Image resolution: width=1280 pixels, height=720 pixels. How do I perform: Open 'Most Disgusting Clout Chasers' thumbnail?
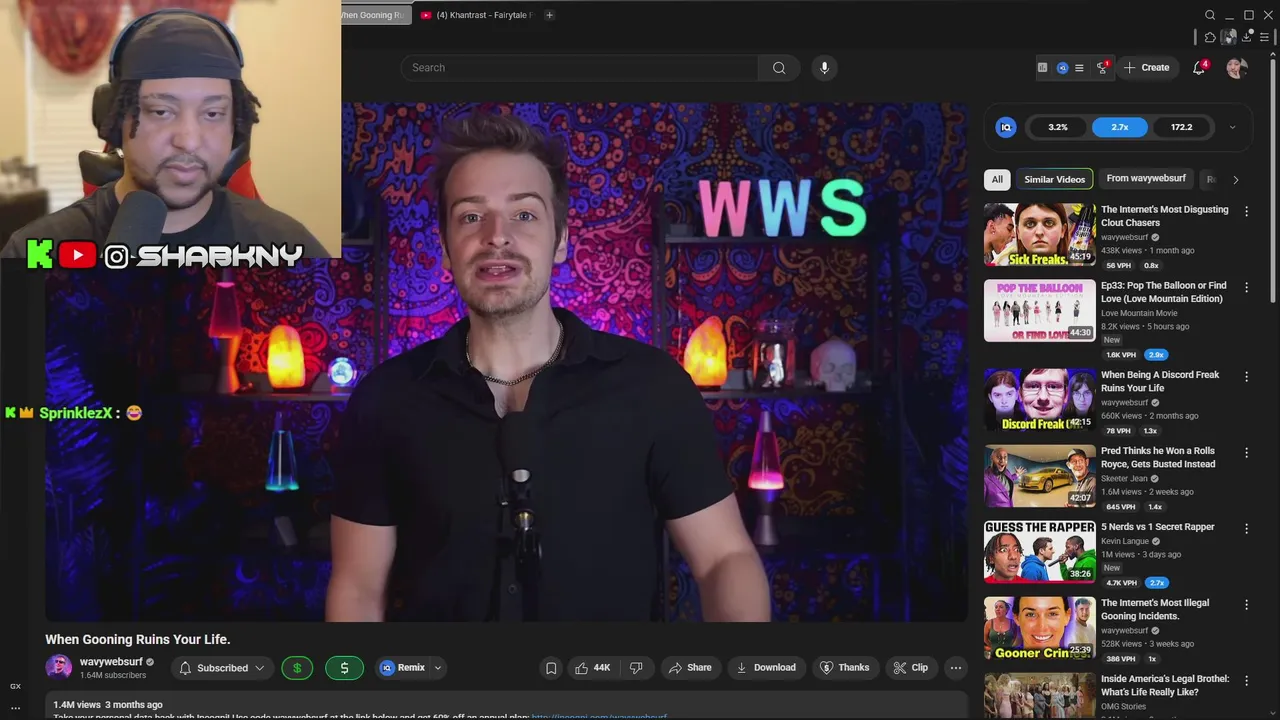(1040, 235)
